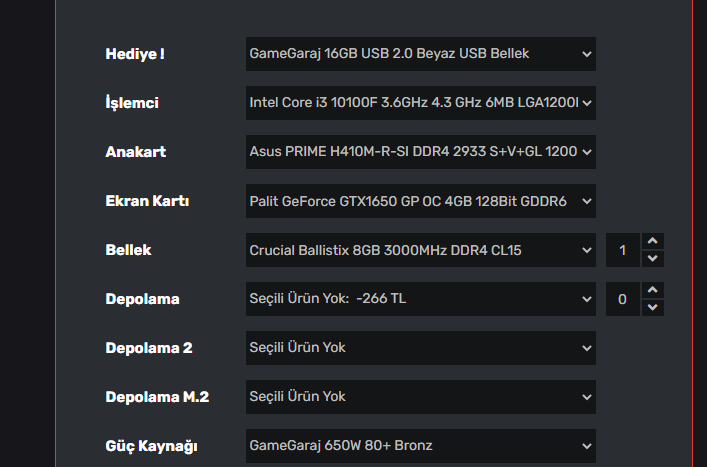Decrease Depolama quantity with down arrow

pos(652,307)
